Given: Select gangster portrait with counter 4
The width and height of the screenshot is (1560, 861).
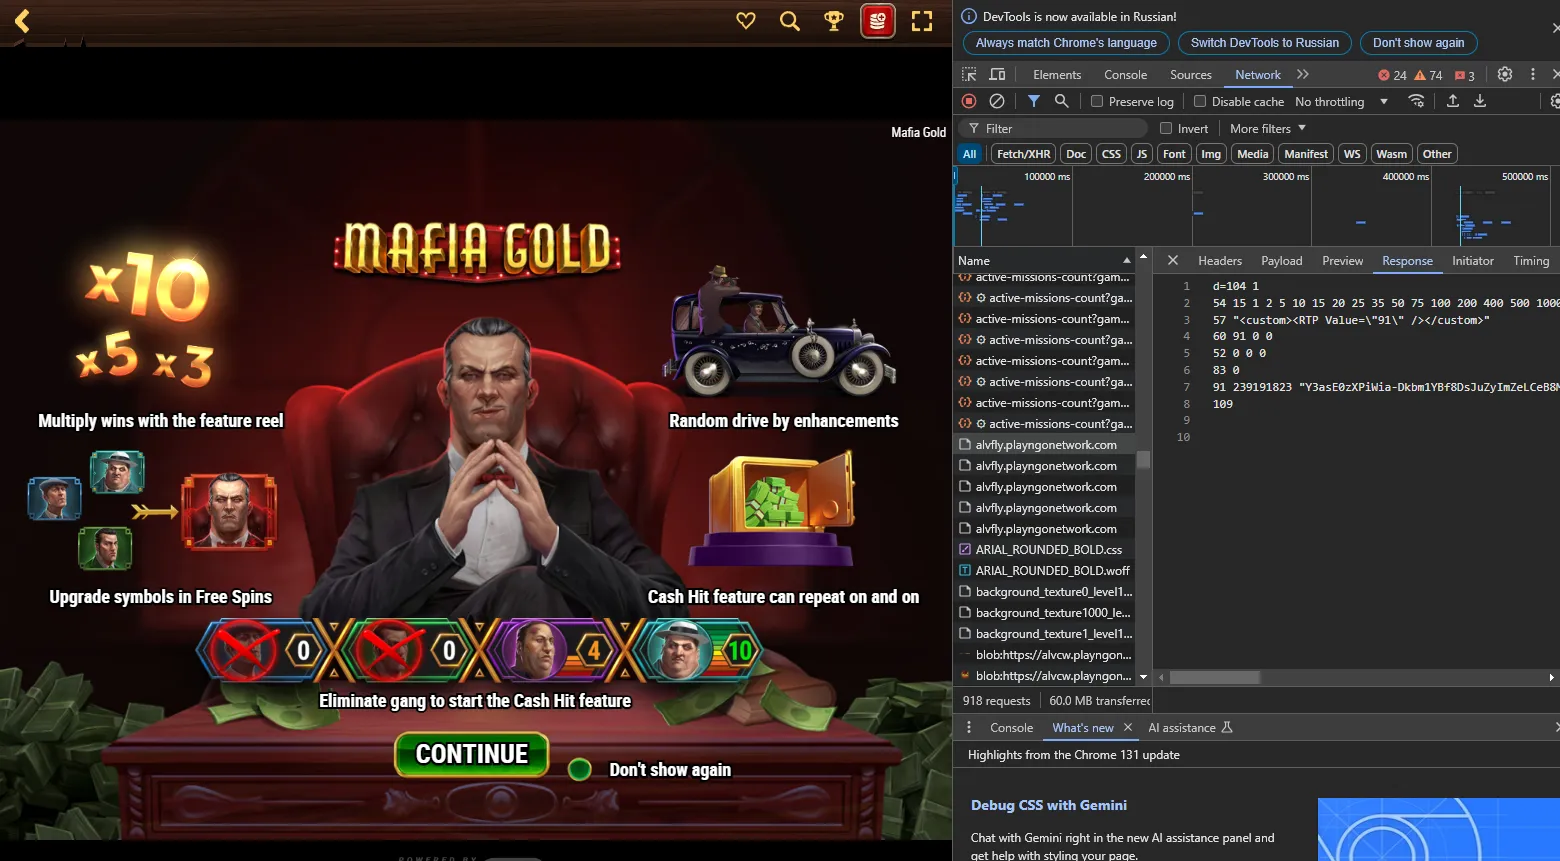Looking at the screenshot, I should click(x=535, y=651).
